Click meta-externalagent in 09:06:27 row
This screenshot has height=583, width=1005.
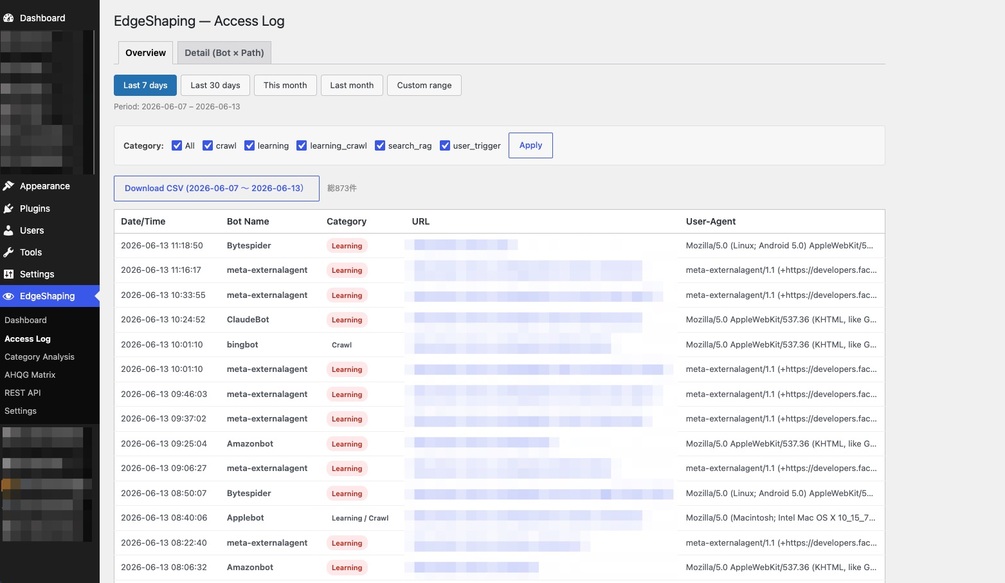pos(267,468)
